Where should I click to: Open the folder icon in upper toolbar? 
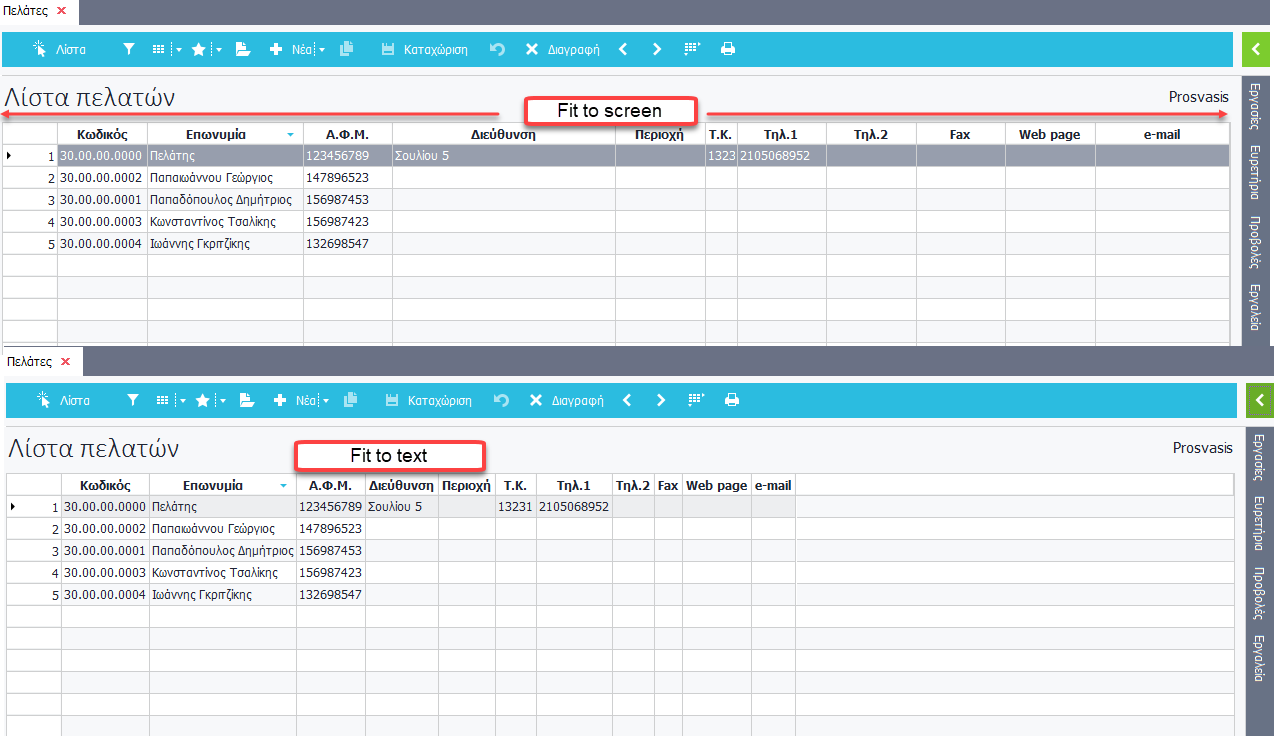click(242, 49)
